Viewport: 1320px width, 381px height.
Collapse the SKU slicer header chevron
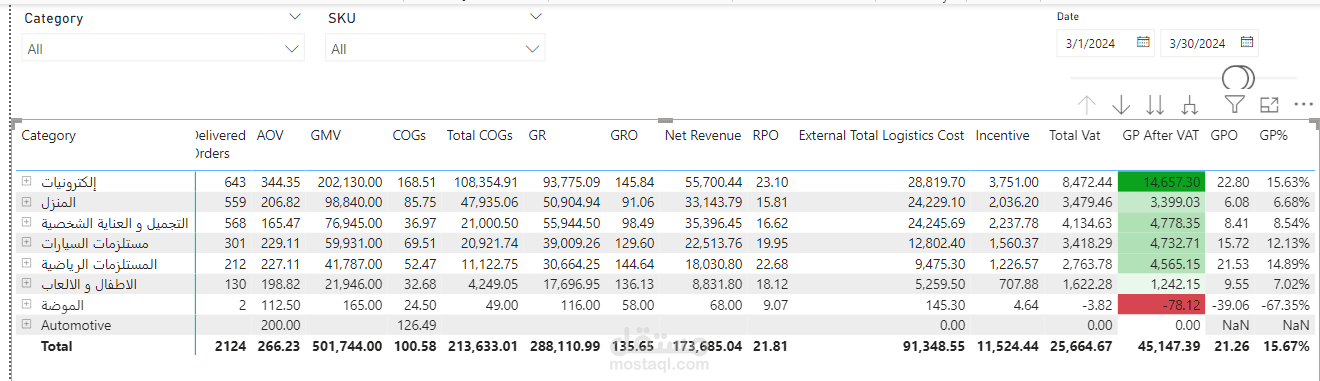point(536,17)
